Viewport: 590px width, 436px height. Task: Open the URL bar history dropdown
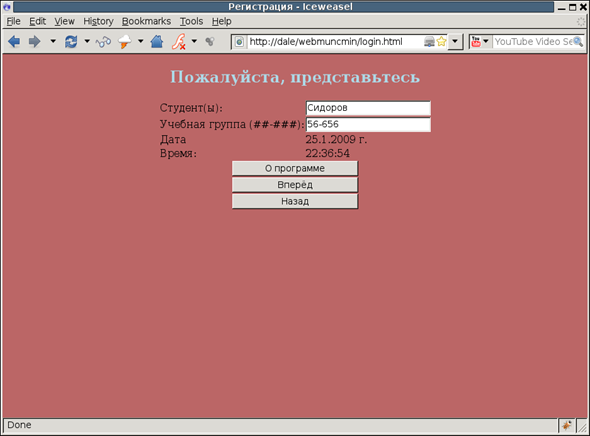[x=455, y=41]
